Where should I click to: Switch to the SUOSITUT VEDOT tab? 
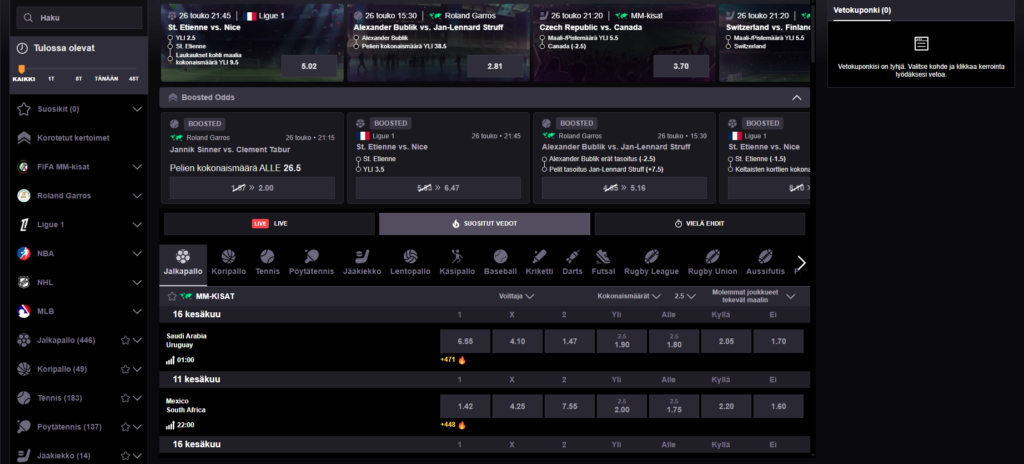[485, 224]
